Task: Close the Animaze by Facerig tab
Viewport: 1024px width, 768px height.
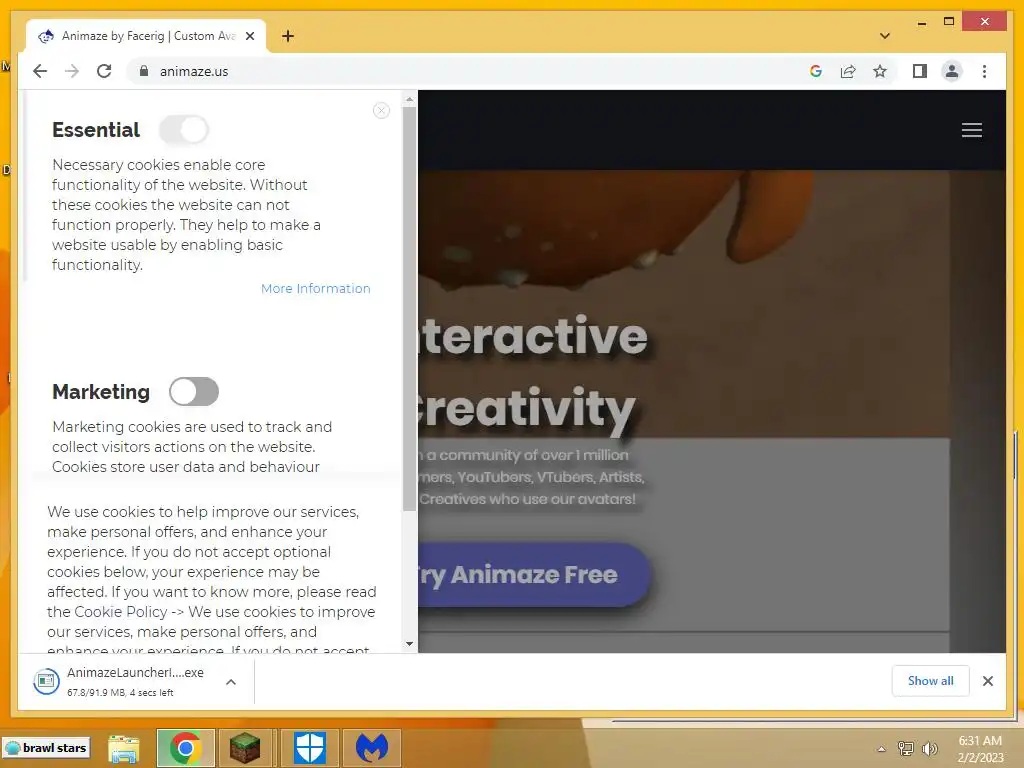Action: (x=249, y=36)
